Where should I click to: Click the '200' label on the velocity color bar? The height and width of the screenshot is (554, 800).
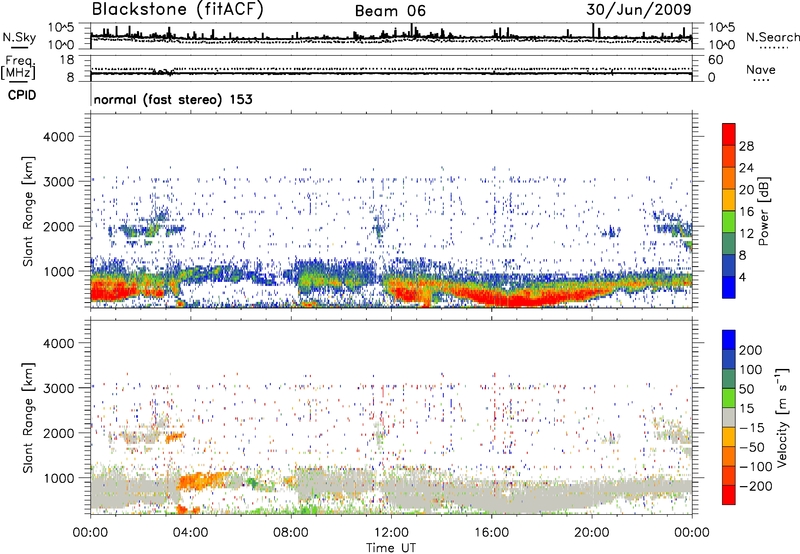pyautogui.click(x=751, y=350)
